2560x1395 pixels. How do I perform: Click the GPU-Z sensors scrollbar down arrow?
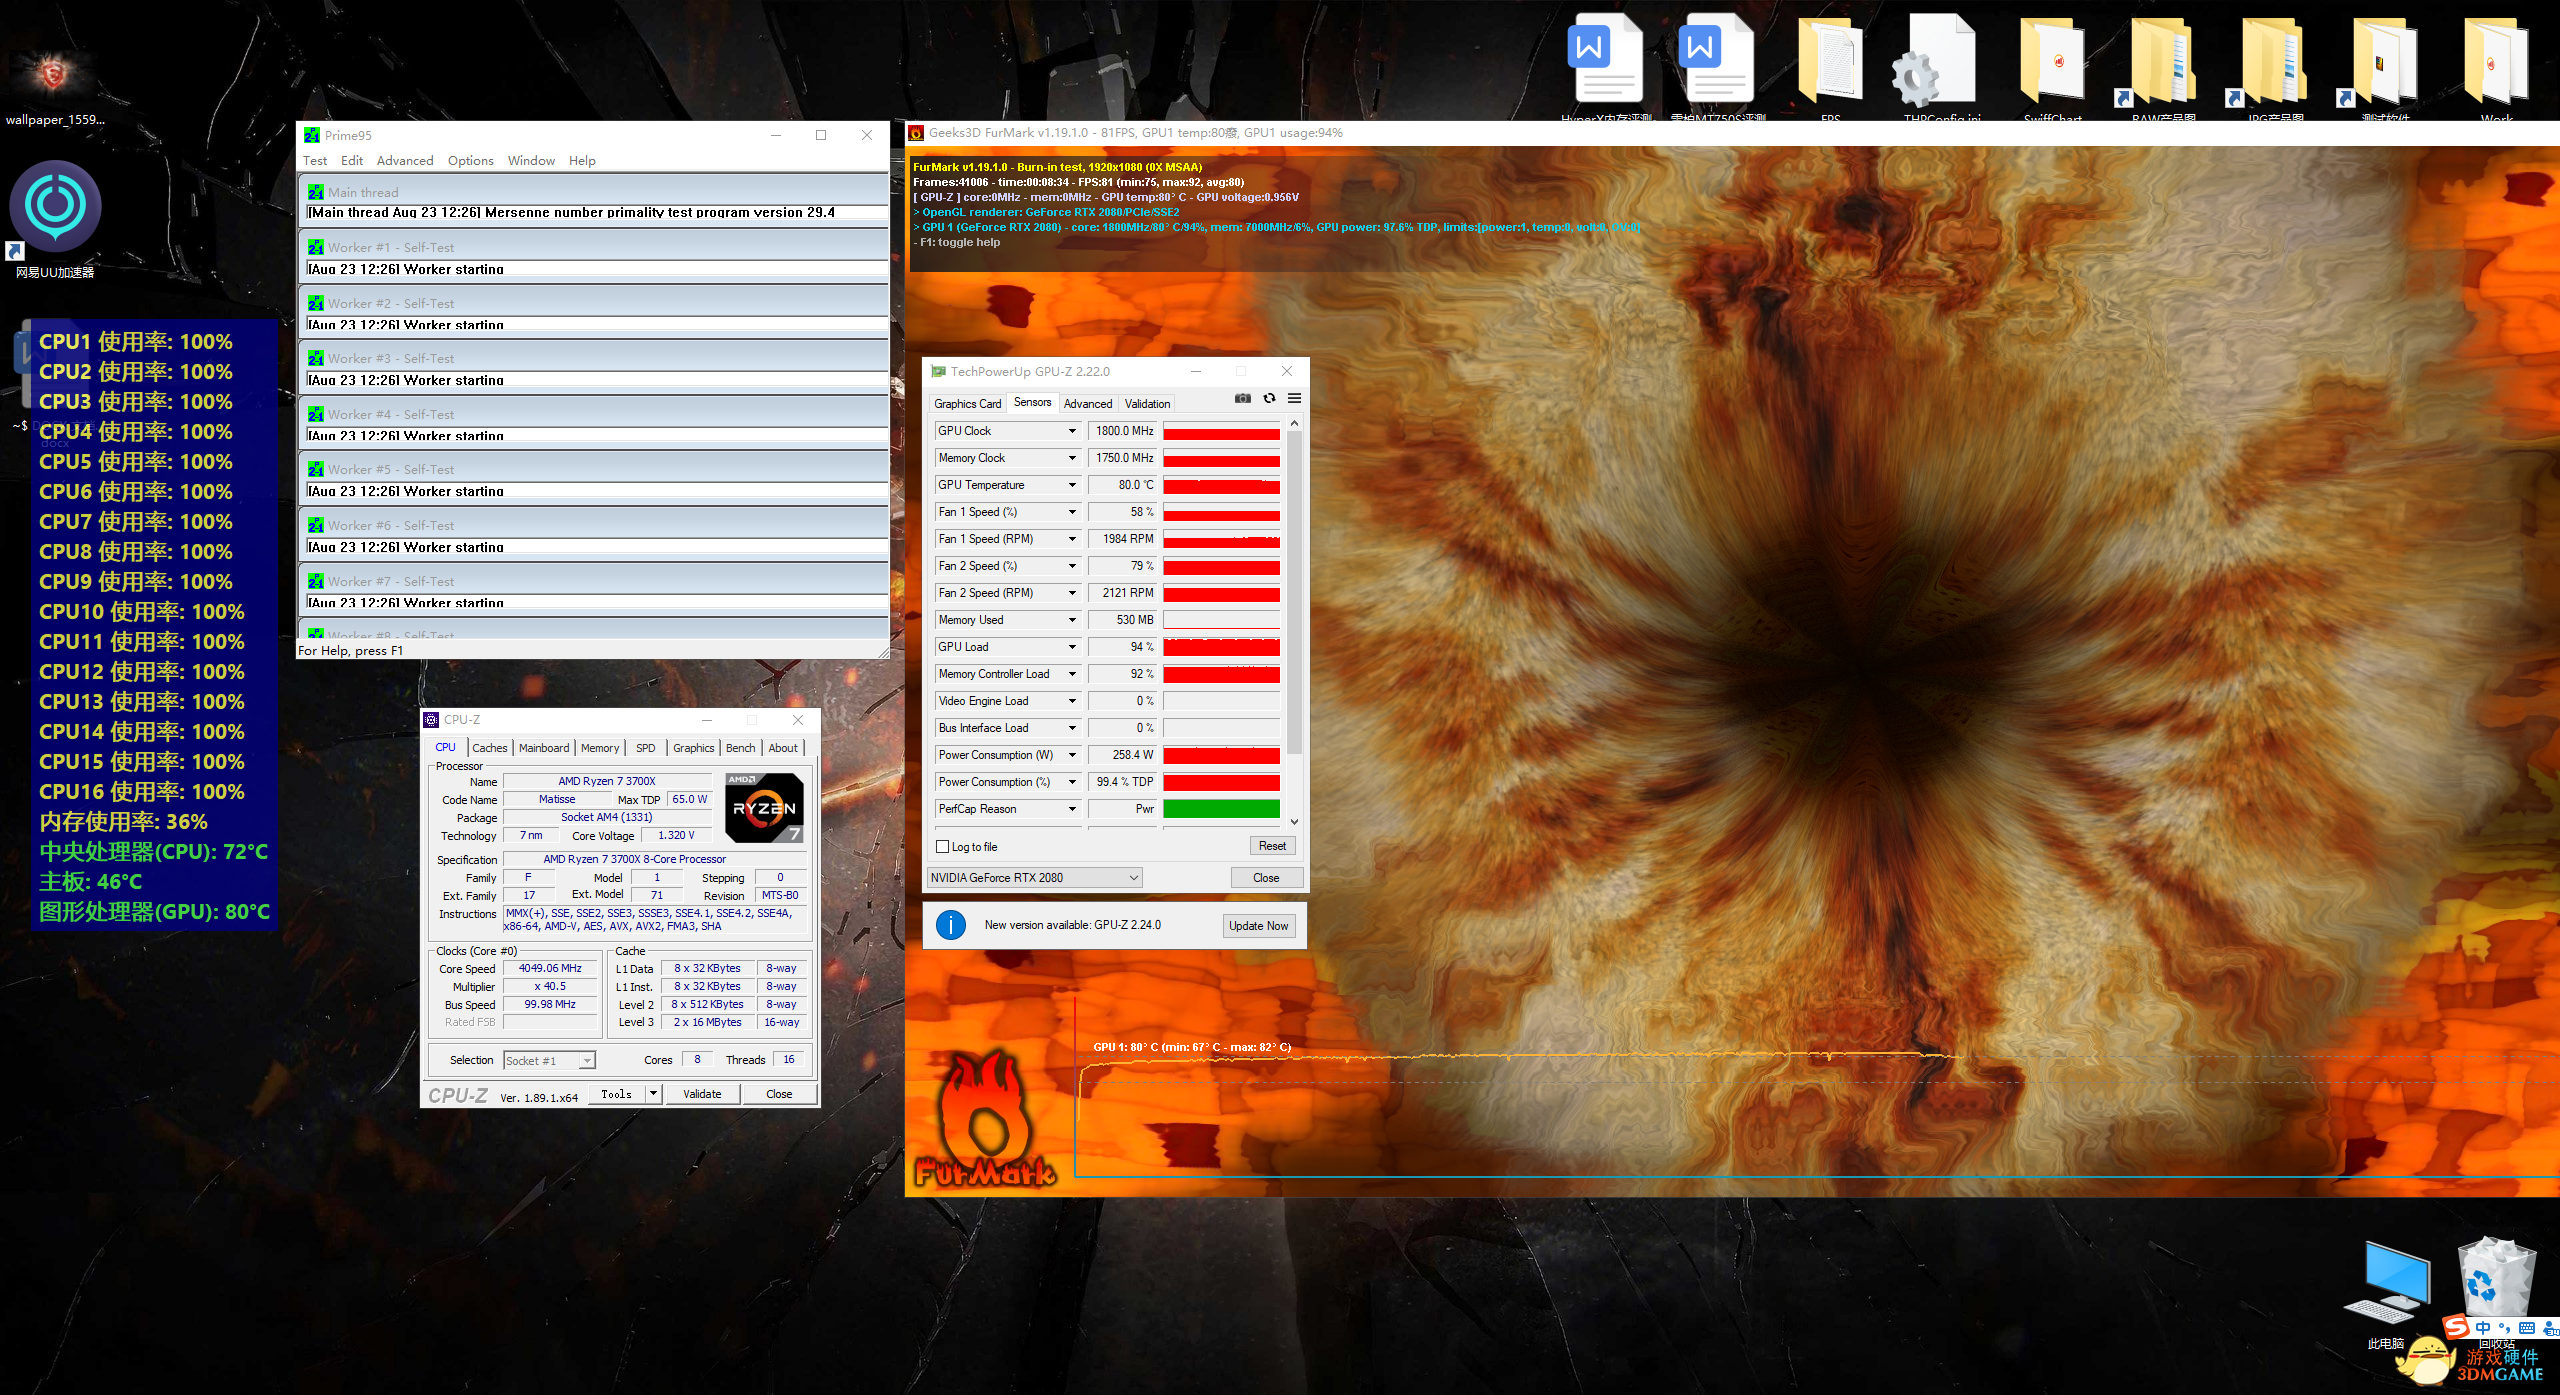1294,822
